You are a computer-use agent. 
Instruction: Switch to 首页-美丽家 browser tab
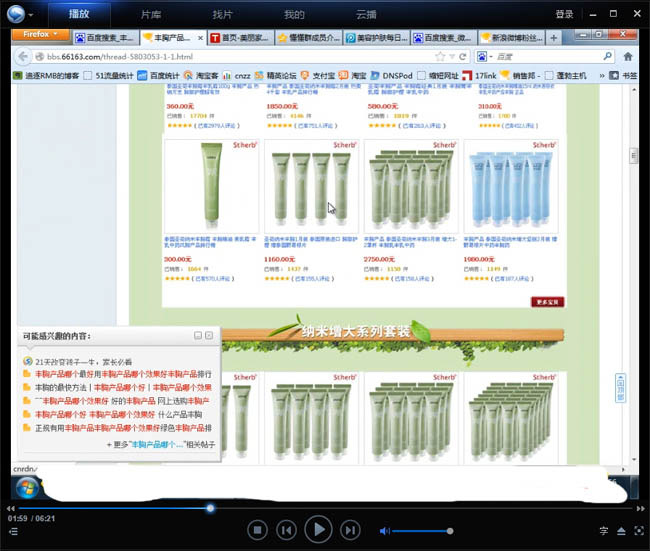(240, 38)
